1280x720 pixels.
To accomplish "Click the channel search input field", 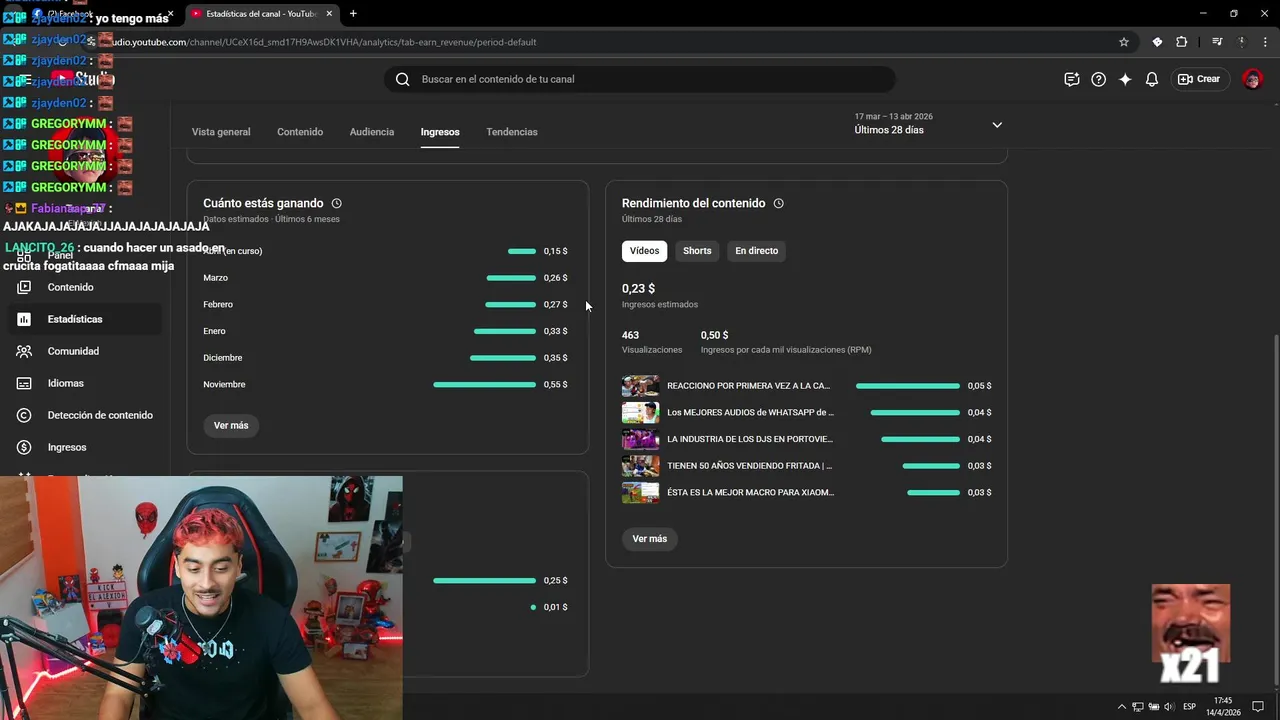I will [640, 79].
